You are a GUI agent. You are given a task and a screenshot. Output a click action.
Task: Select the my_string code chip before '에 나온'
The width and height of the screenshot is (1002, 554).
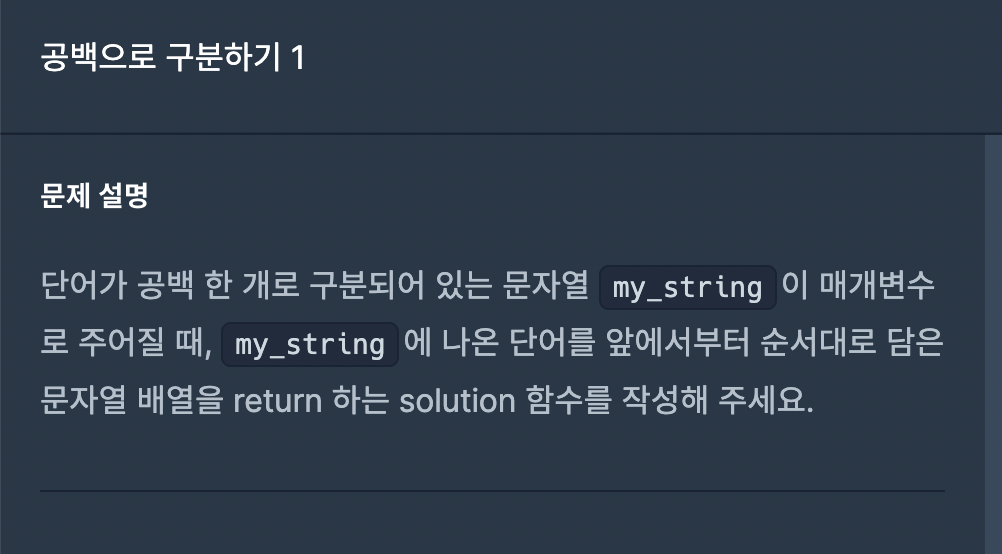[x=310, y=344]
